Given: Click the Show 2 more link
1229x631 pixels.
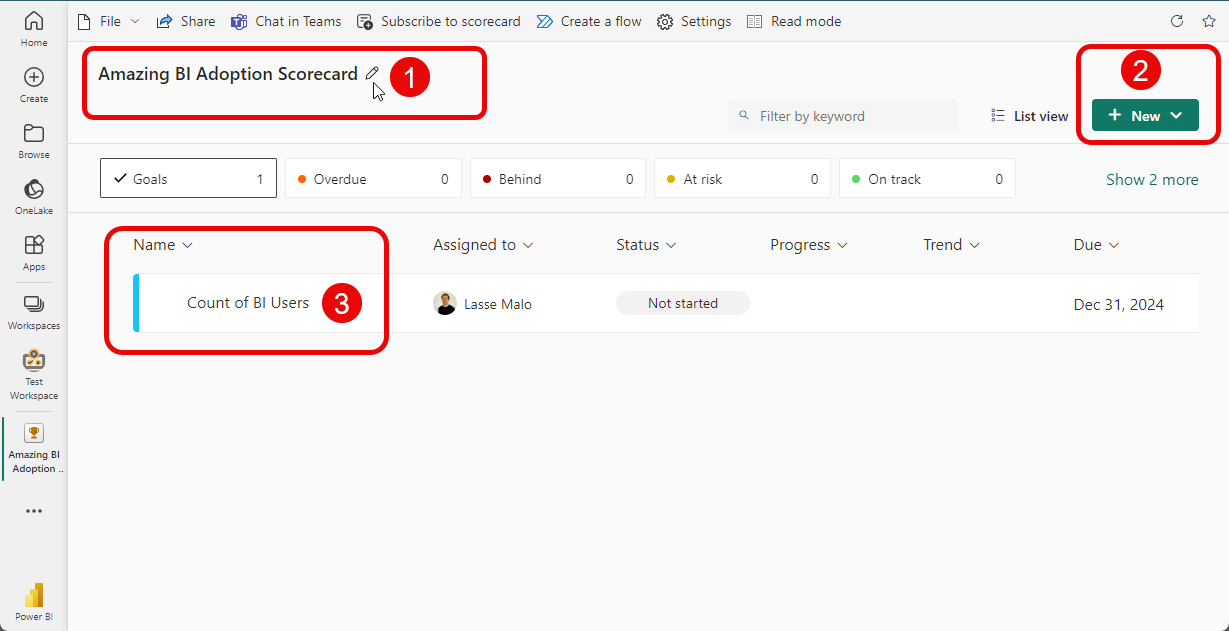Looking at the screenshot, I should coord(1152,180).
